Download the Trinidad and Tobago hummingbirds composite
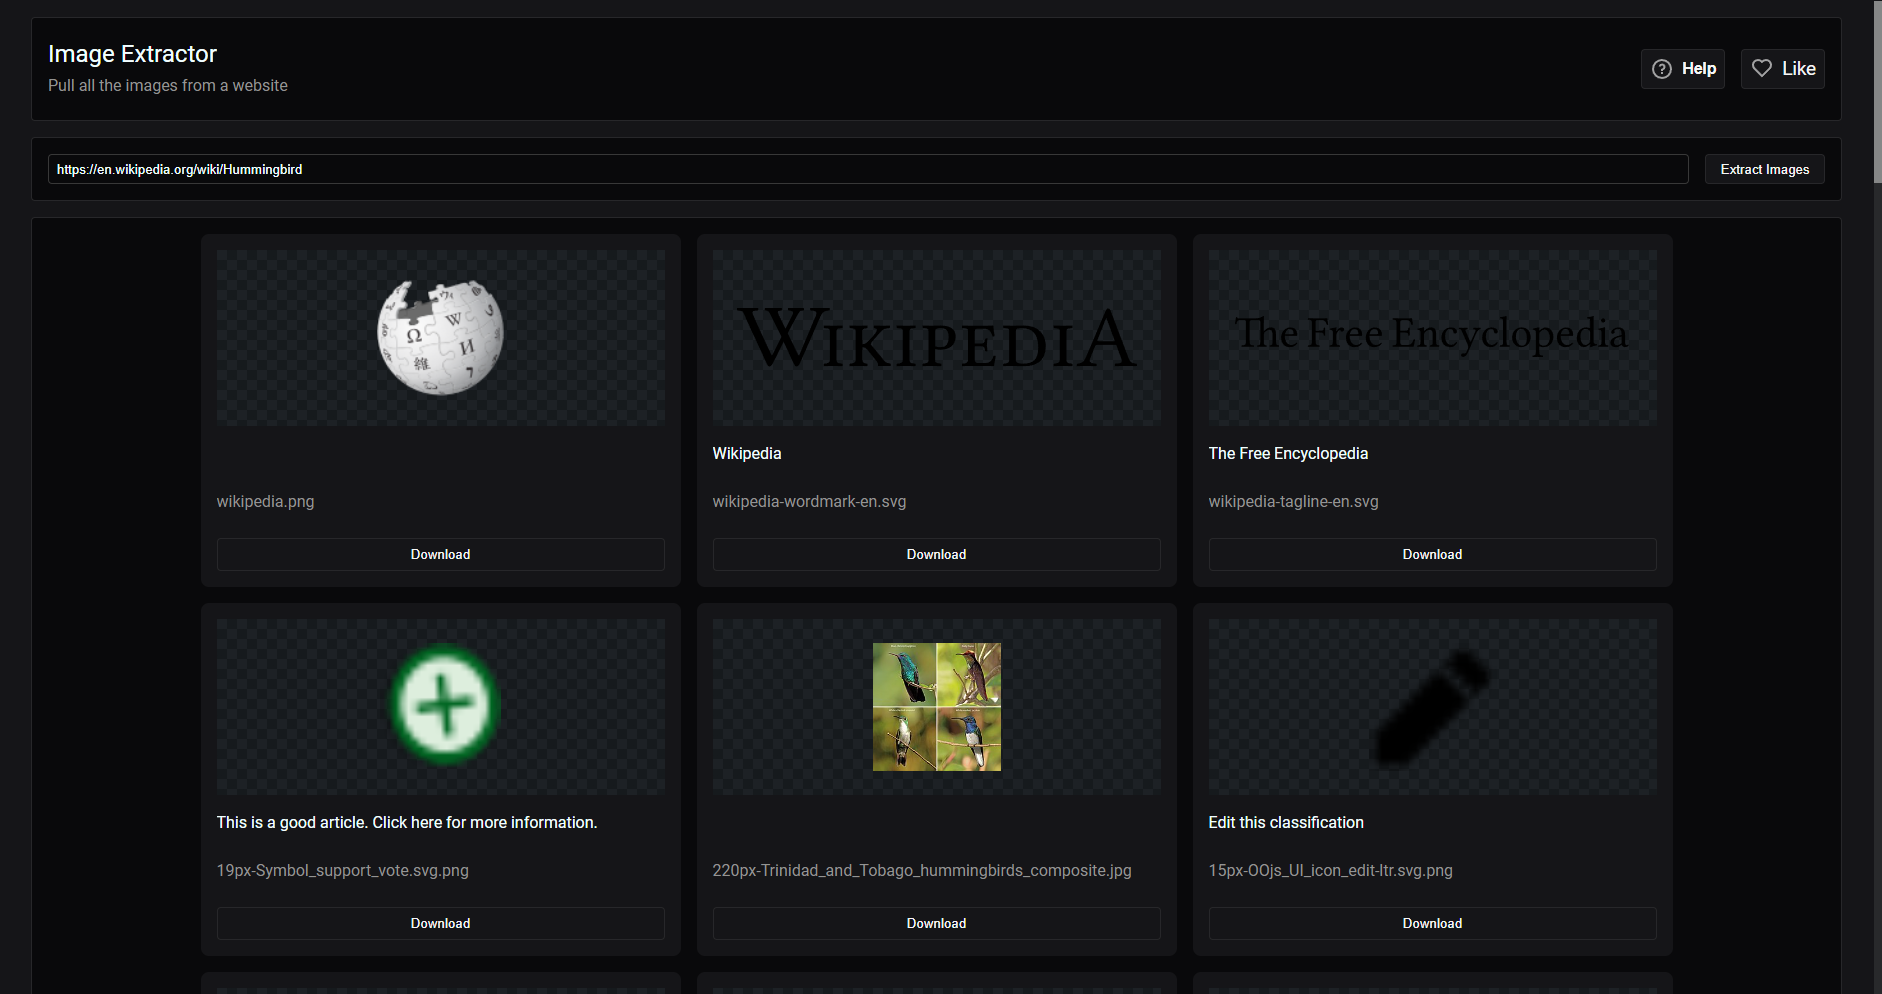 pyautogui.click(x=936, y=923)
